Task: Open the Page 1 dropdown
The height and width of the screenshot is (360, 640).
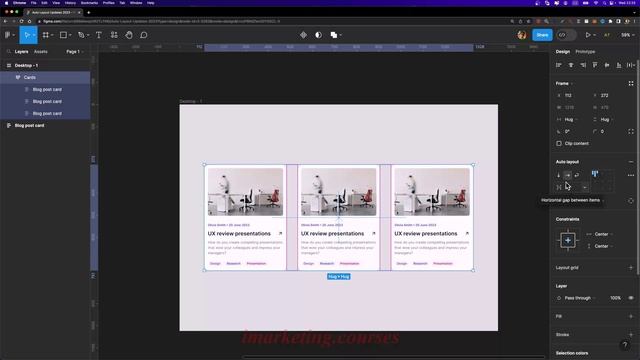Action: 74,51
